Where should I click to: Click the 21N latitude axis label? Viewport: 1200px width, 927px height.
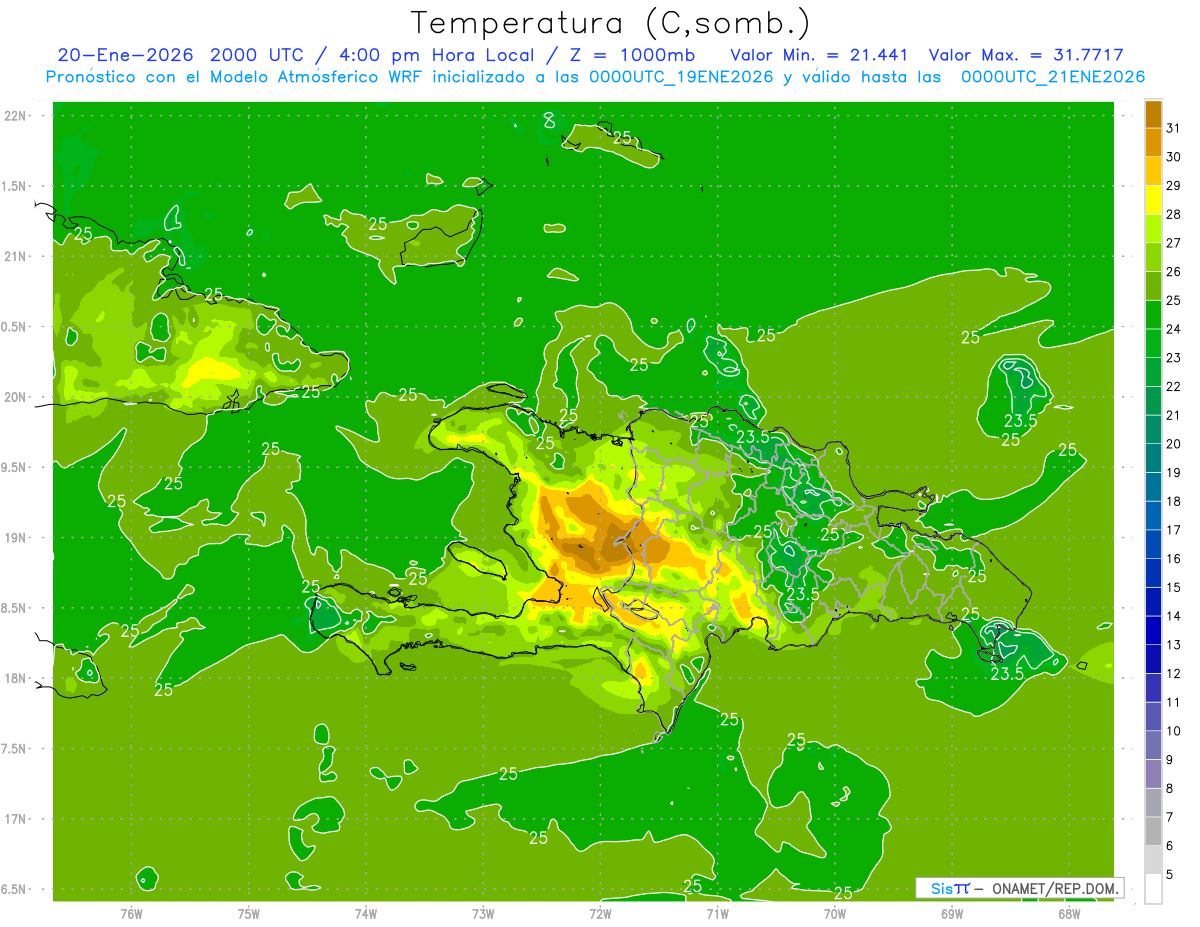[17, 256]
